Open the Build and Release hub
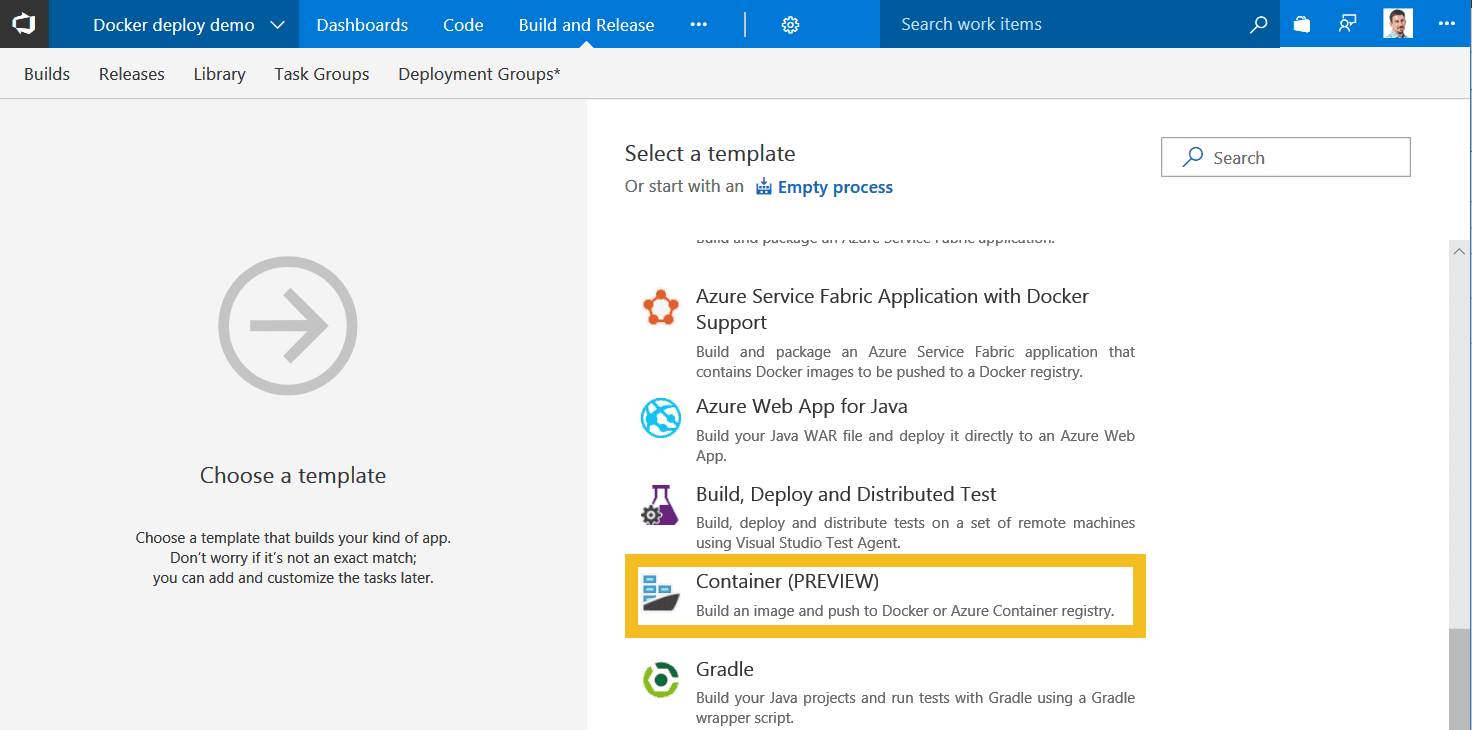 click(x=586, y=24)
